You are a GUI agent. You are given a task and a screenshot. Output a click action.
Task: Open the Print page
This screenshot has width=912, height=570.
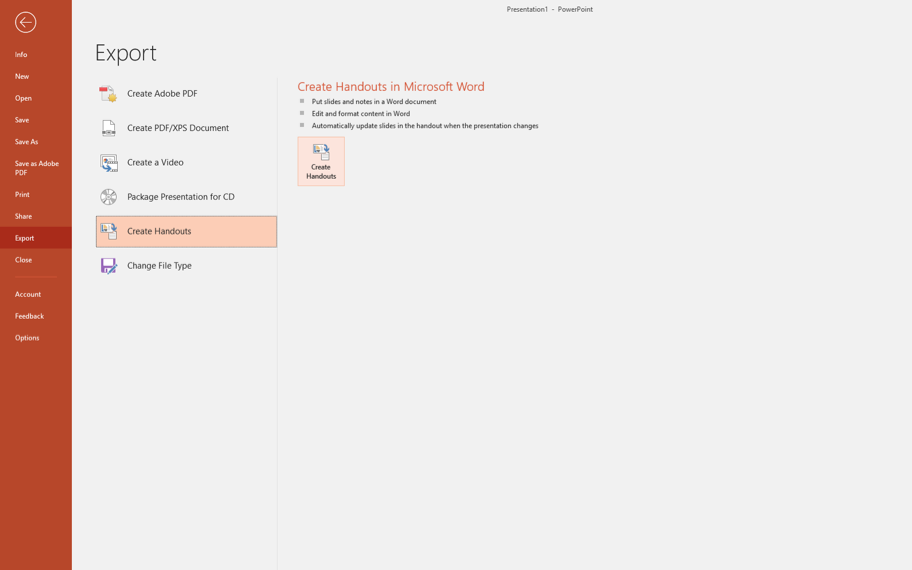click(22, 194)
